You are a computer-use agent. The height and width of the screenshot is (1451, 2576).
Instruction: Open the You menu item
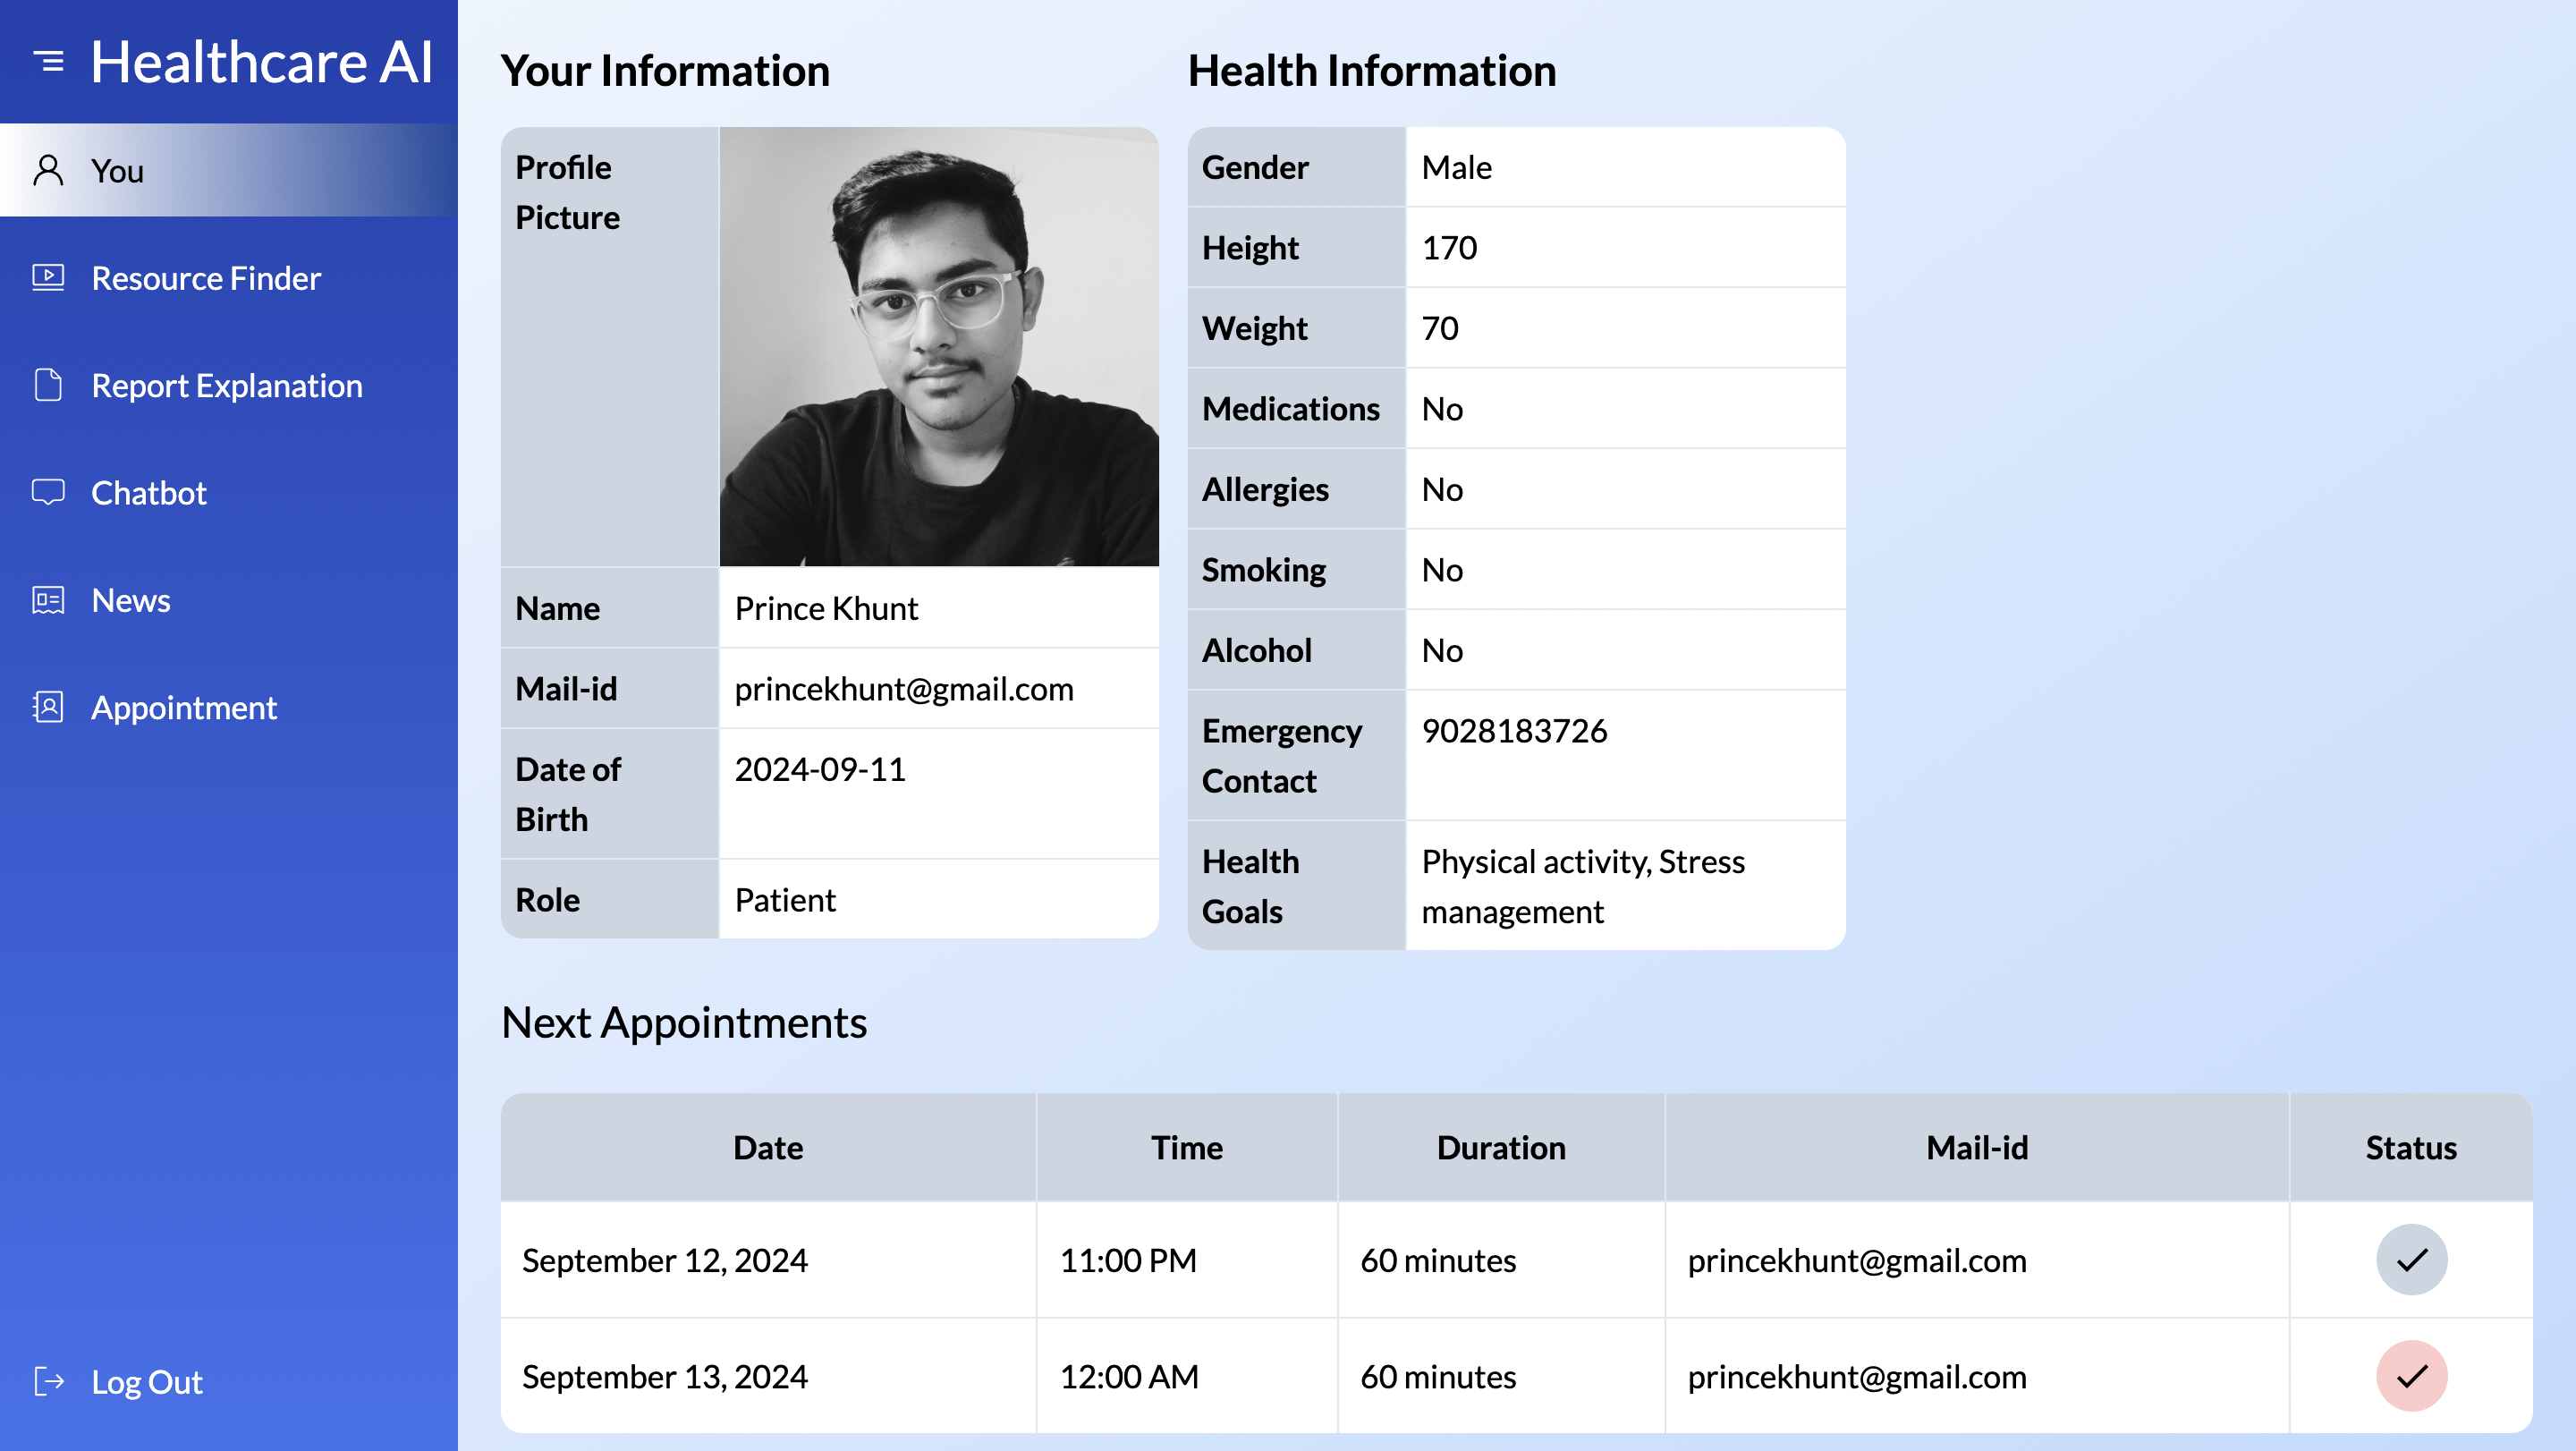pos(229,170)
